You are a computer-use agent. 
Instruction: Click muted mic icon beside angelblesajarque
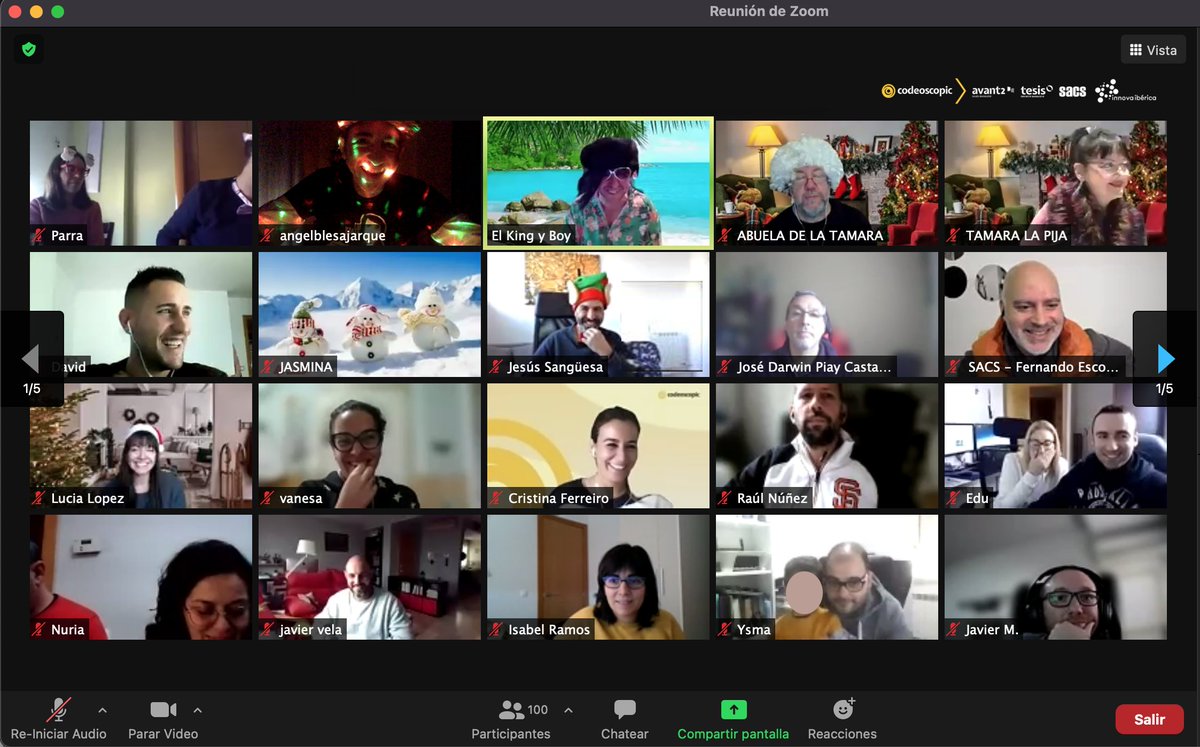pos(268,236)
